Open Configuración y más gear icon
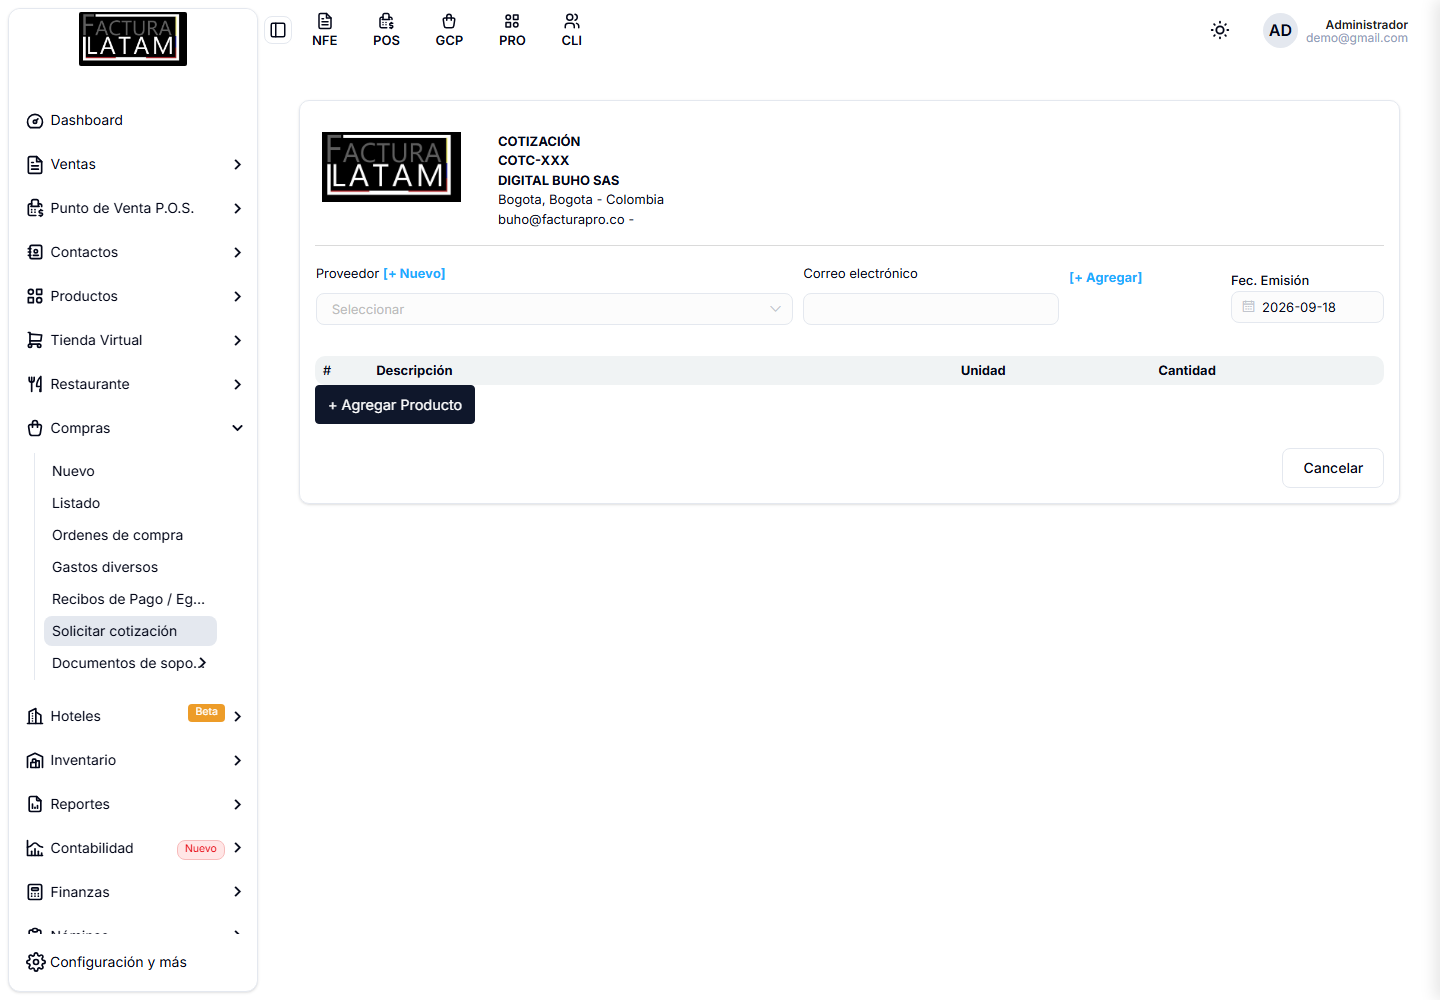Viewport: 1440px width, 1000px height. click(36, 962)
